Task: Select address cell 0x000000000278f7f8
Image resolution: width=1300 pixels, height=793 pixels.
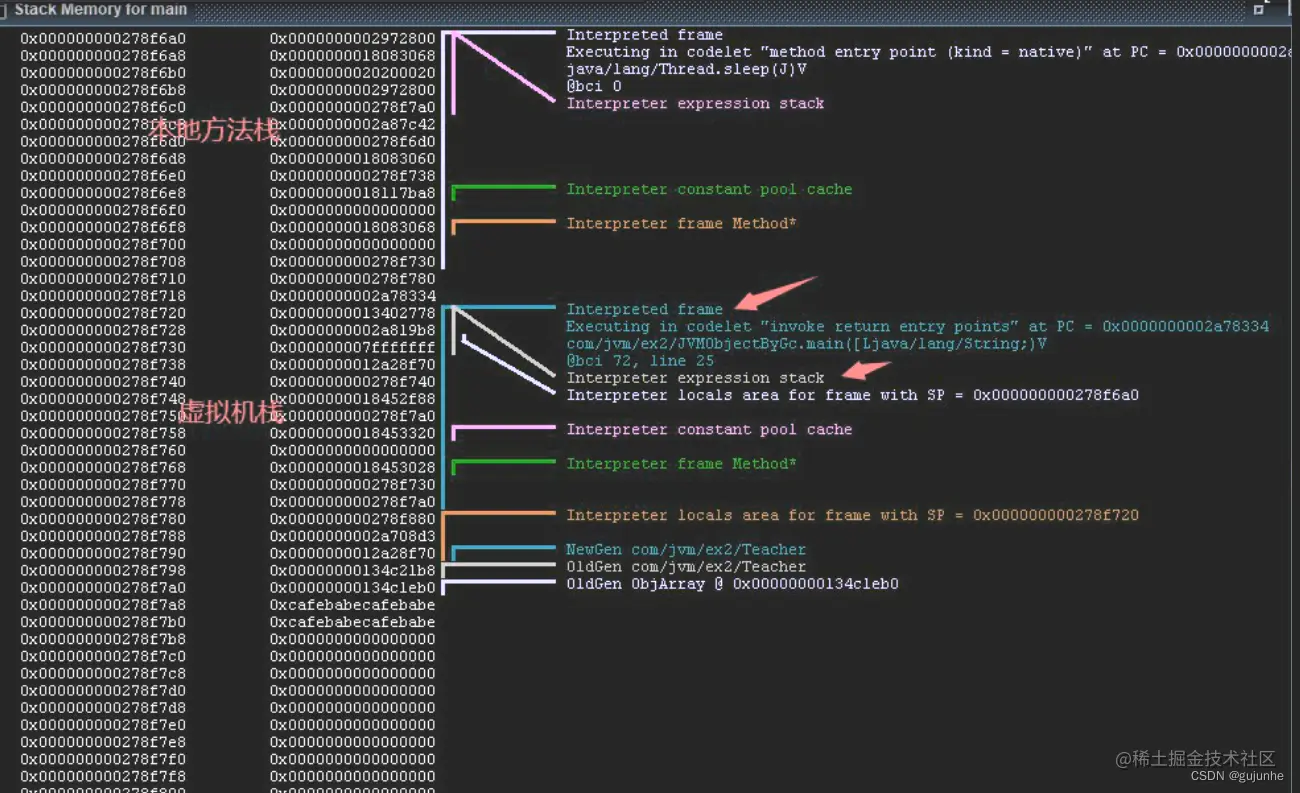Action: pos(103,776)
